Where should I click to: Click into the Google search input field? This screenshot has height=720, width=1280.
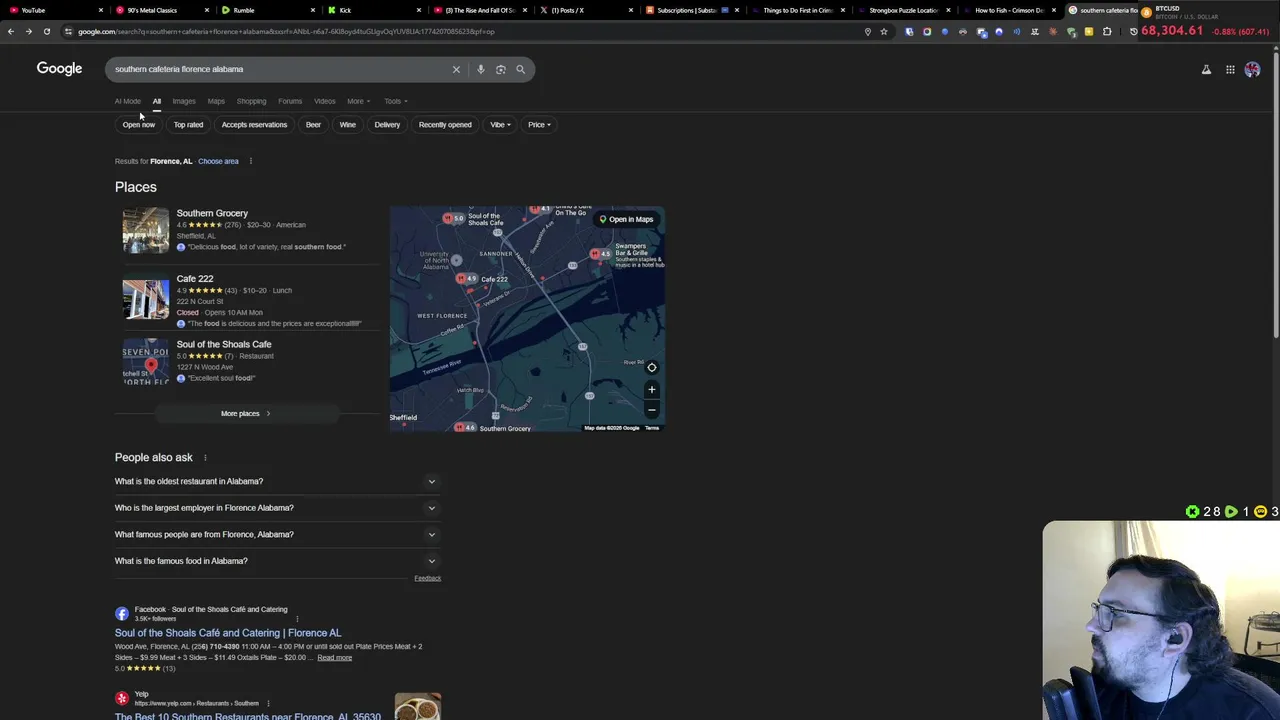point(280,69)
